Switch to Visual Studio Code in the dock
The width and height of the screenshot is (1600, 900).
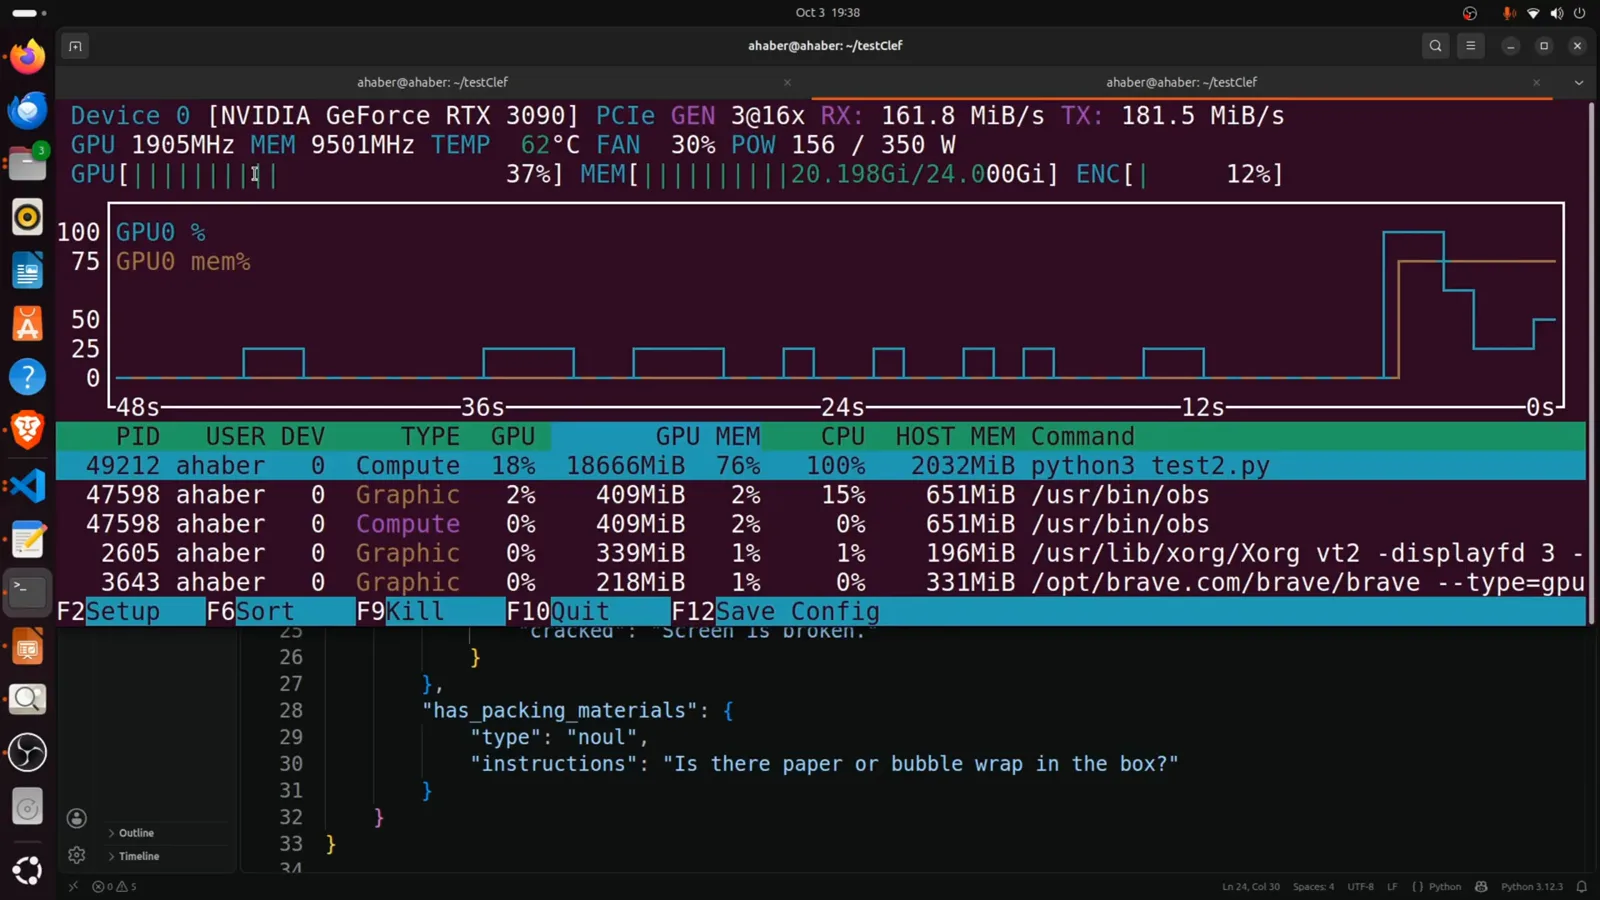(x=28, y=485)
